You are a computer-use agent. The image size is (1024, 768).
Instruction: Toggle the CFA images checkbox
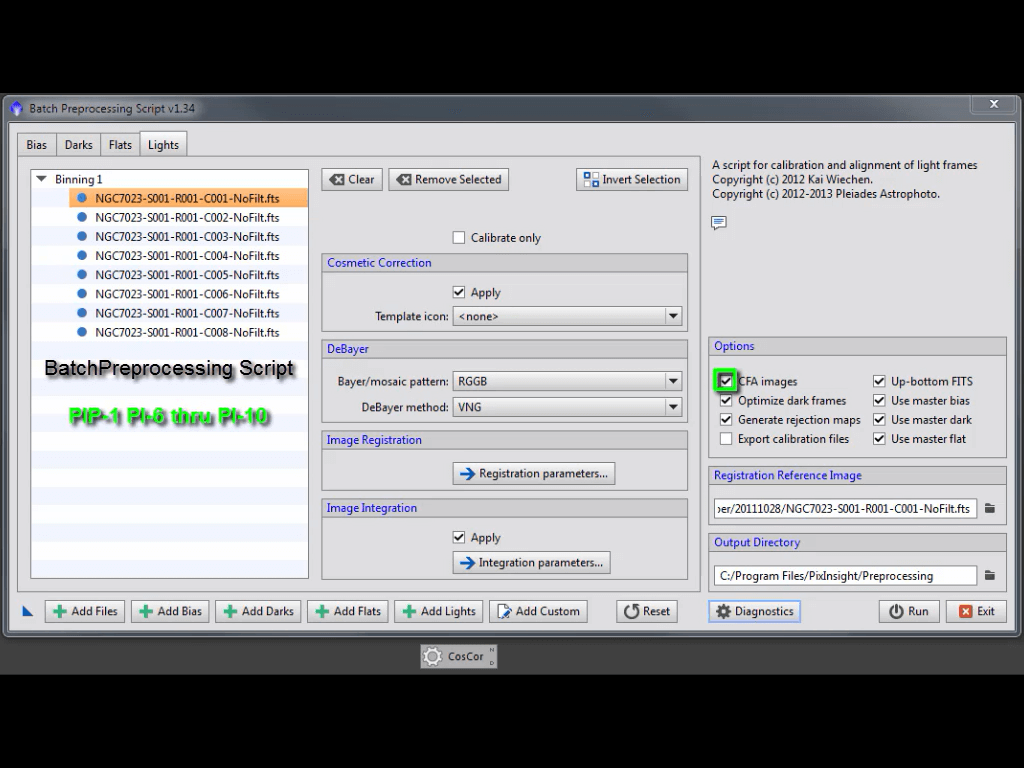(726, 381)
